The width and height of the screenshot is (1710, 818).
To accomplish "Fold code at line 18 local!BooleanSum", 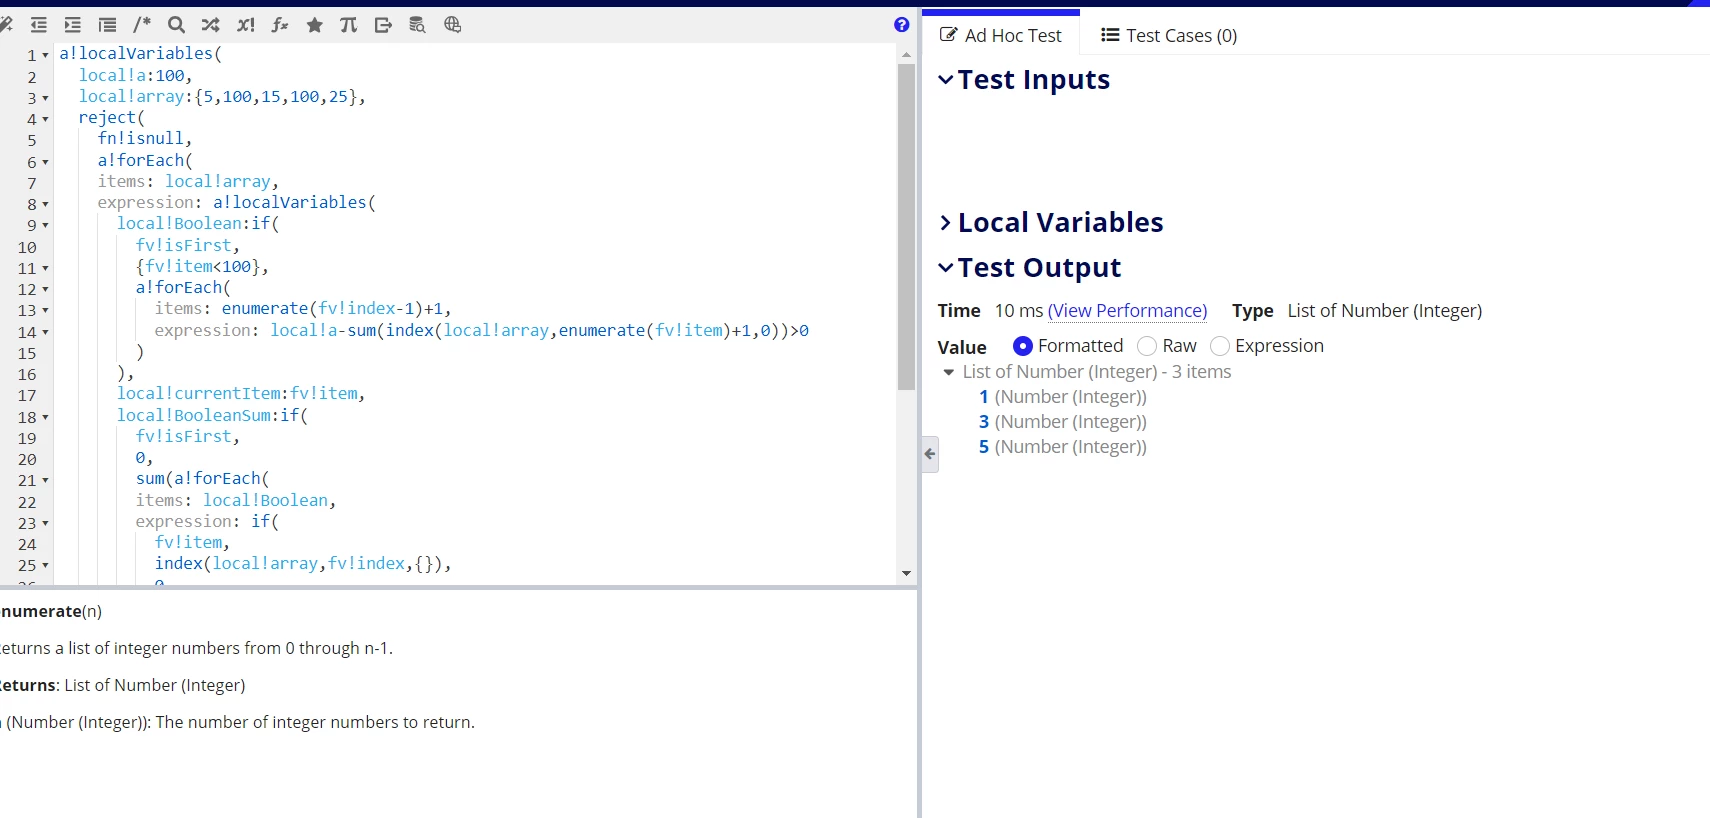I will pyautogui.click(x=45, y=418).
